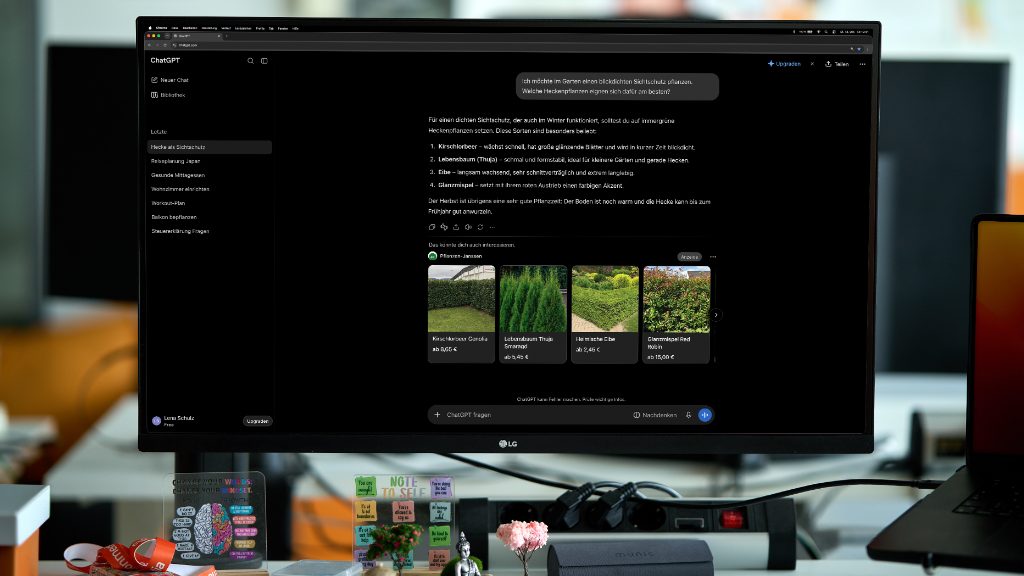
Task: Start voice mode with the blue button
Action: (x=705, y=415)
